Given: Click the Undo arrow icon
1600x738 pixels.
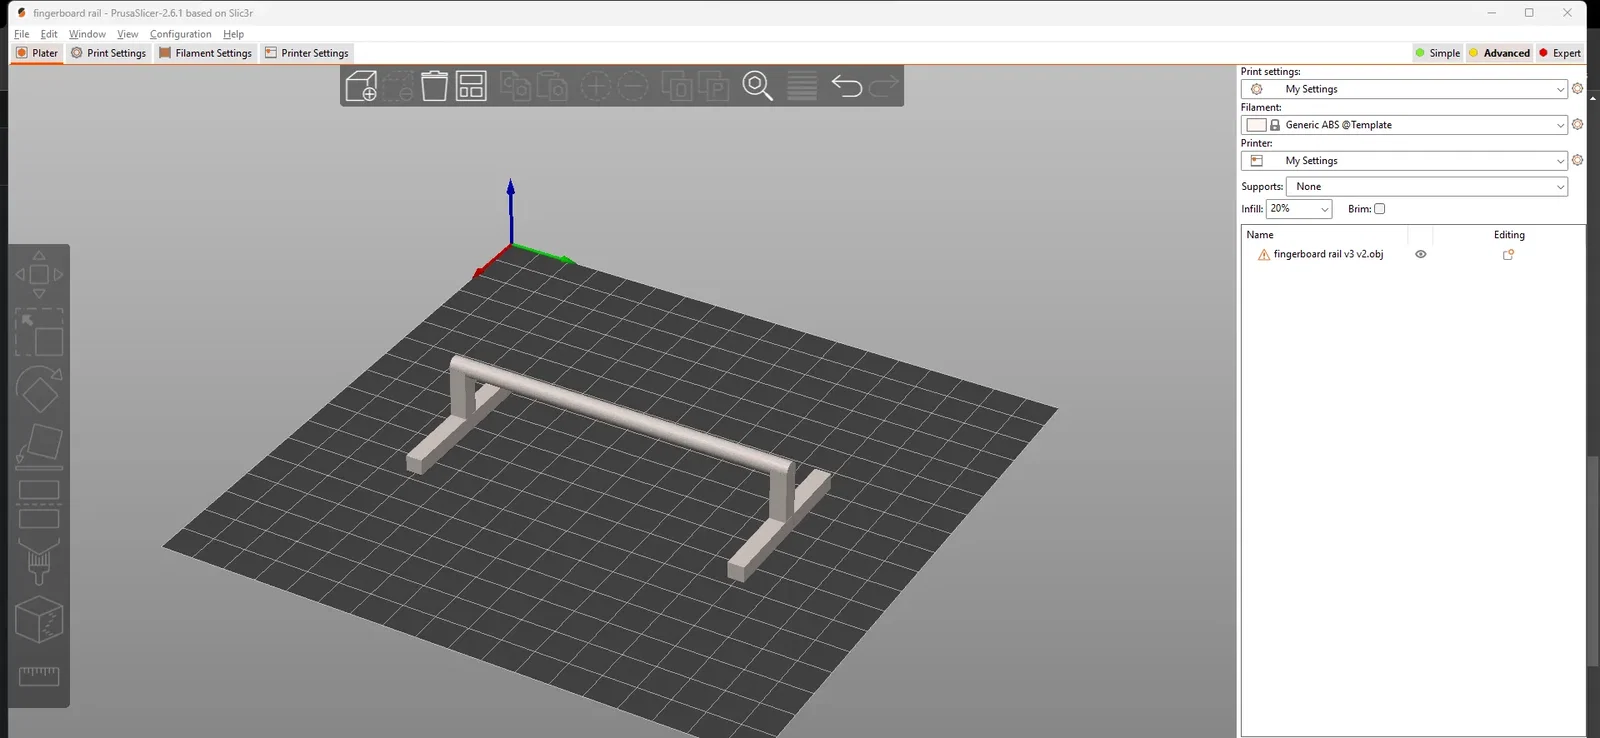Looking at the screenshot, I should pos(847,86).
